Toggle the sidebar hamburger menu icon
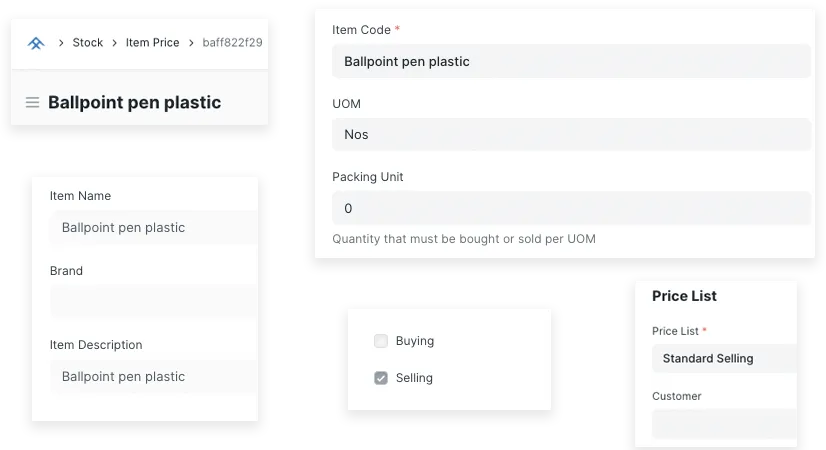 point(32,102)
